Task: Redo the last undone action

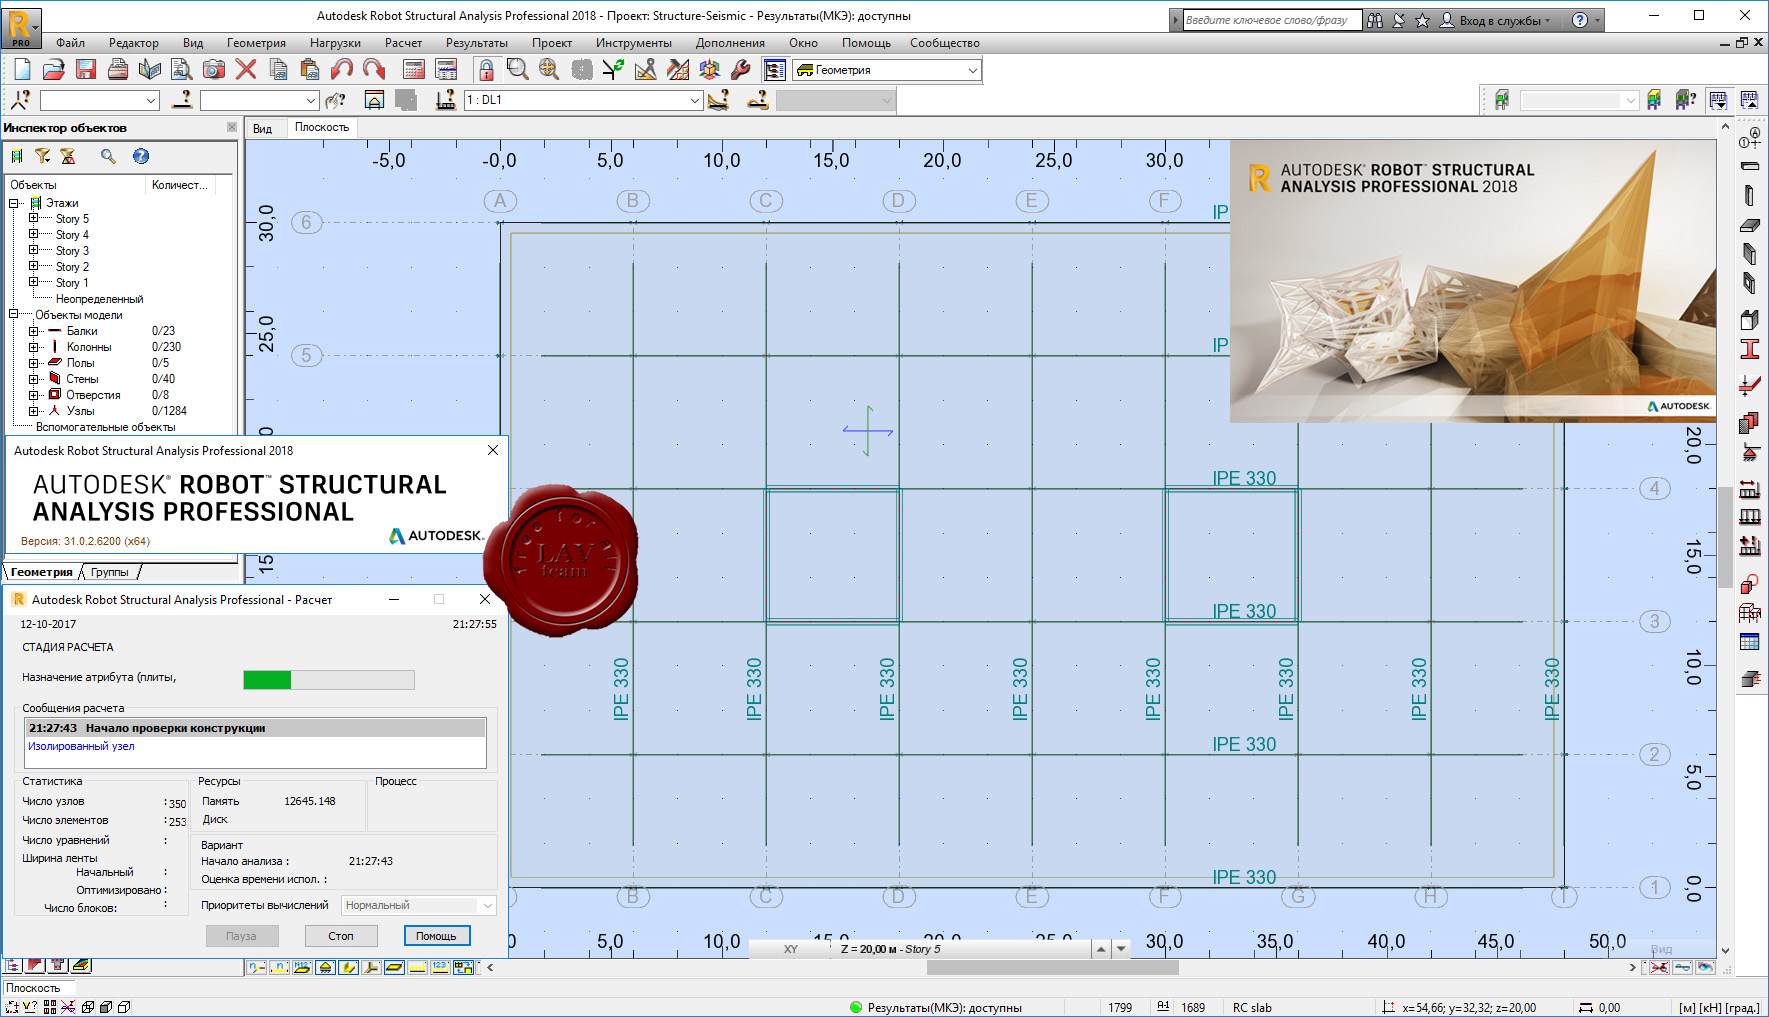Action: (x=374, y=69)
